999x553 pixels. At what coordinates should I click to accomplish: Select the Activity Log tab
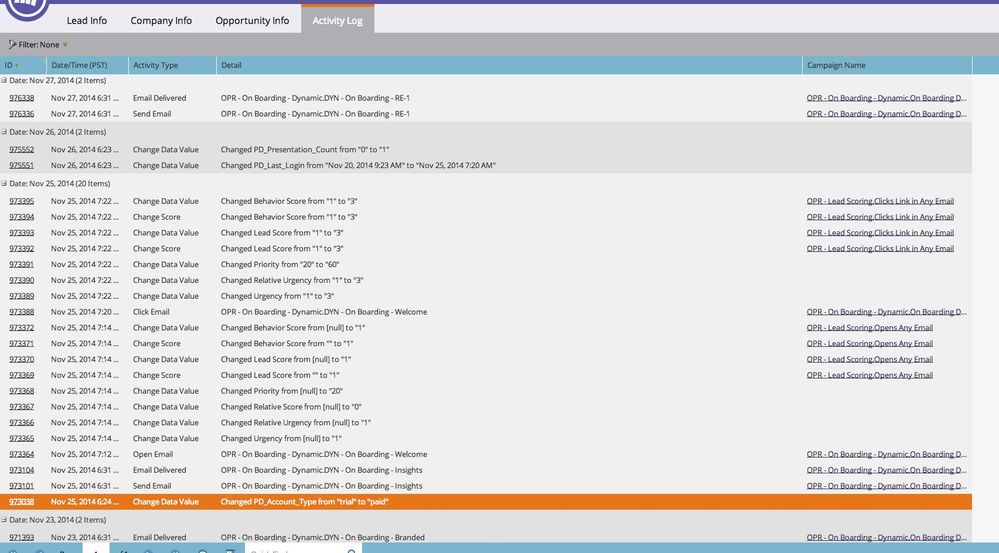[x=338, y=20]
